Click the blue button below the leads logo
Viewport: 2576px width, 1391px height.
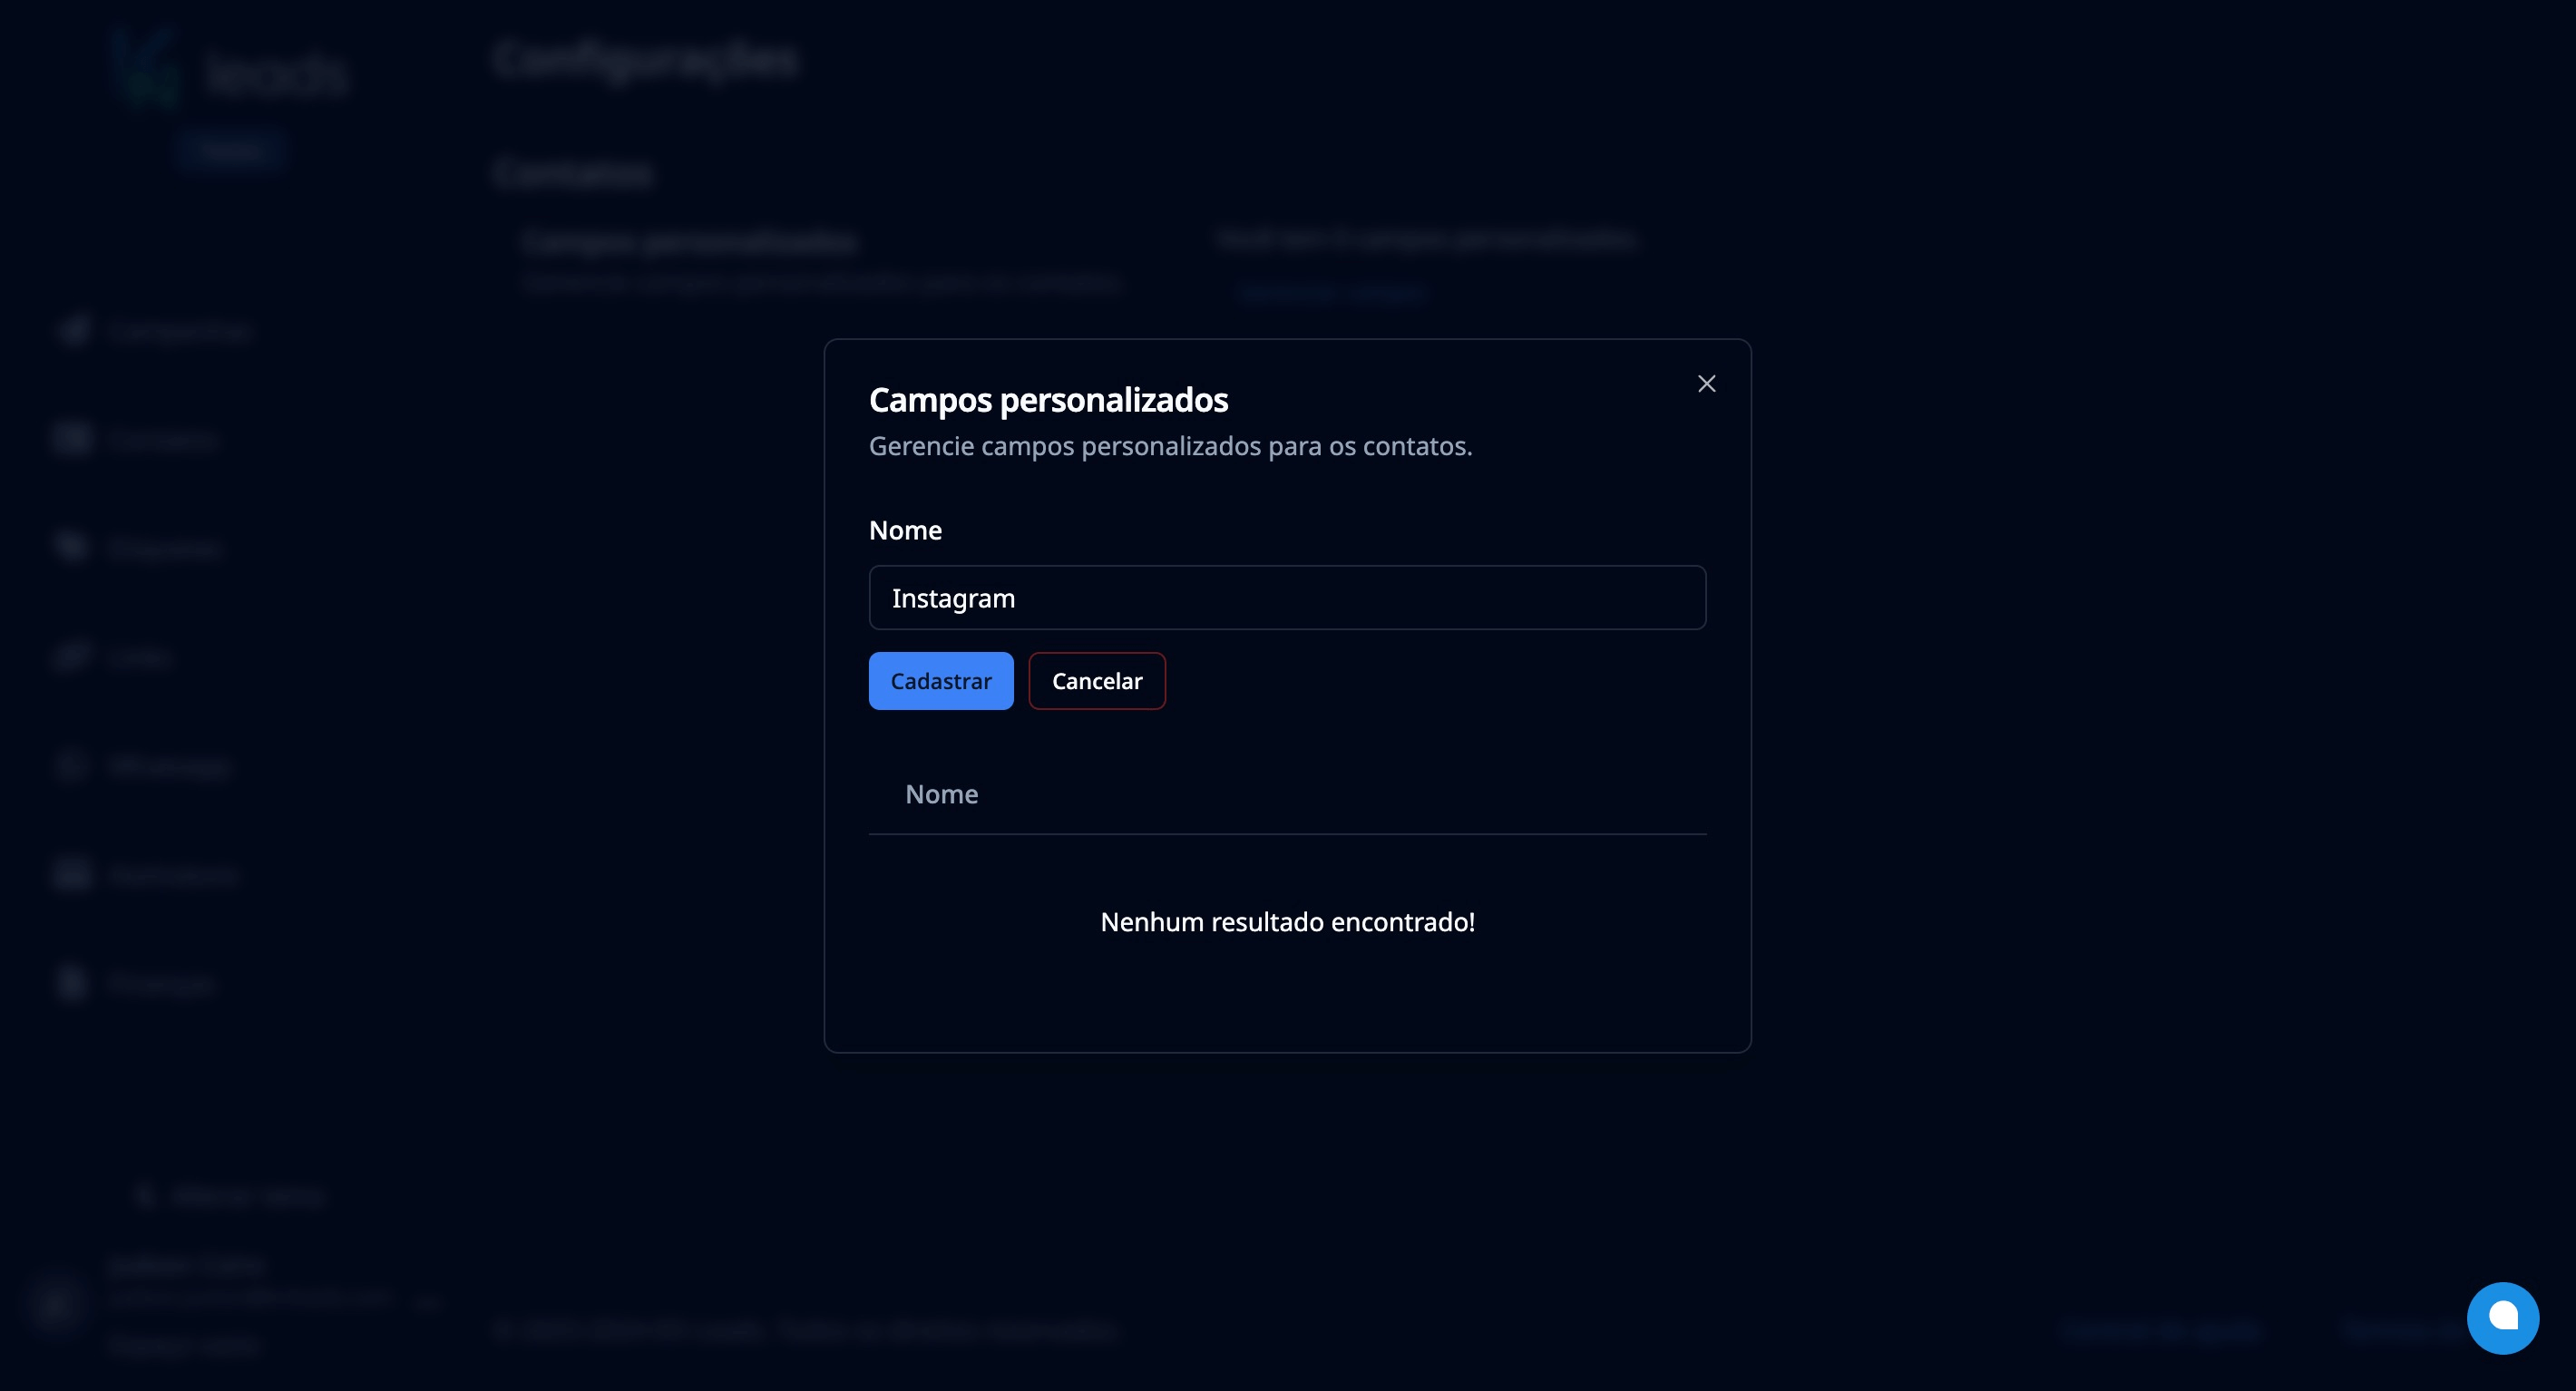point(231,149)
